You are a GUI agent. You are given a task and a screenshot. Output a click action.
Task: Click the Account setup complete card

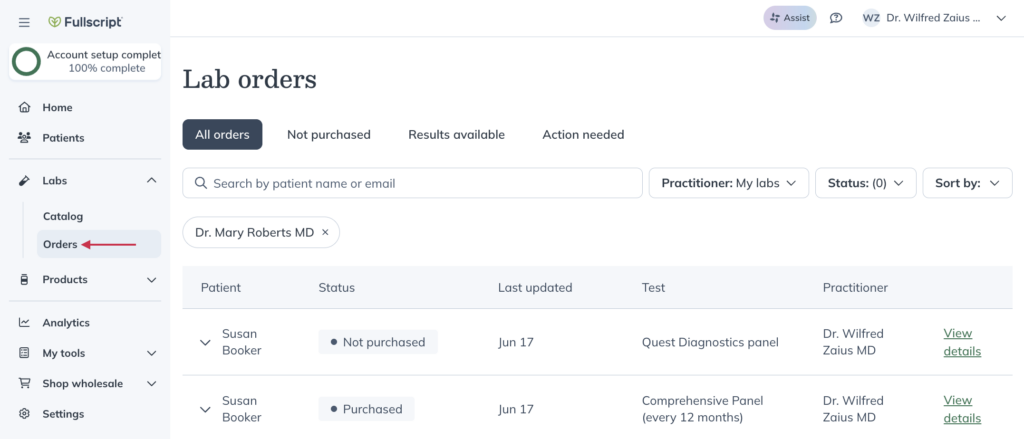(85, 61)
